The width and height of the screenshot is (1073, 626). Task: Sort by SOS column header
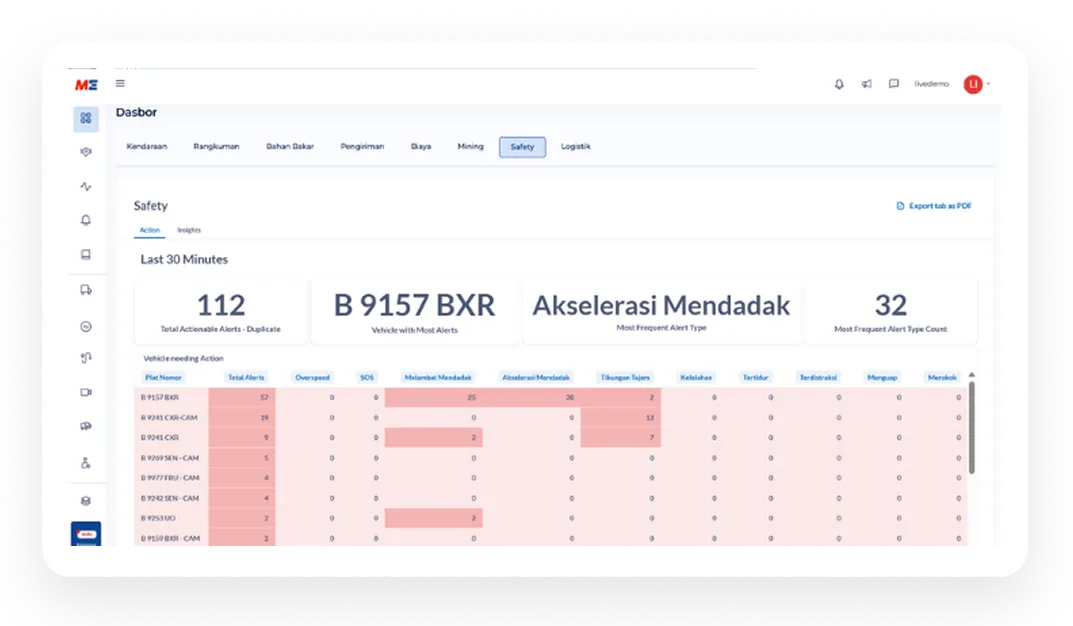pos(367,377)
